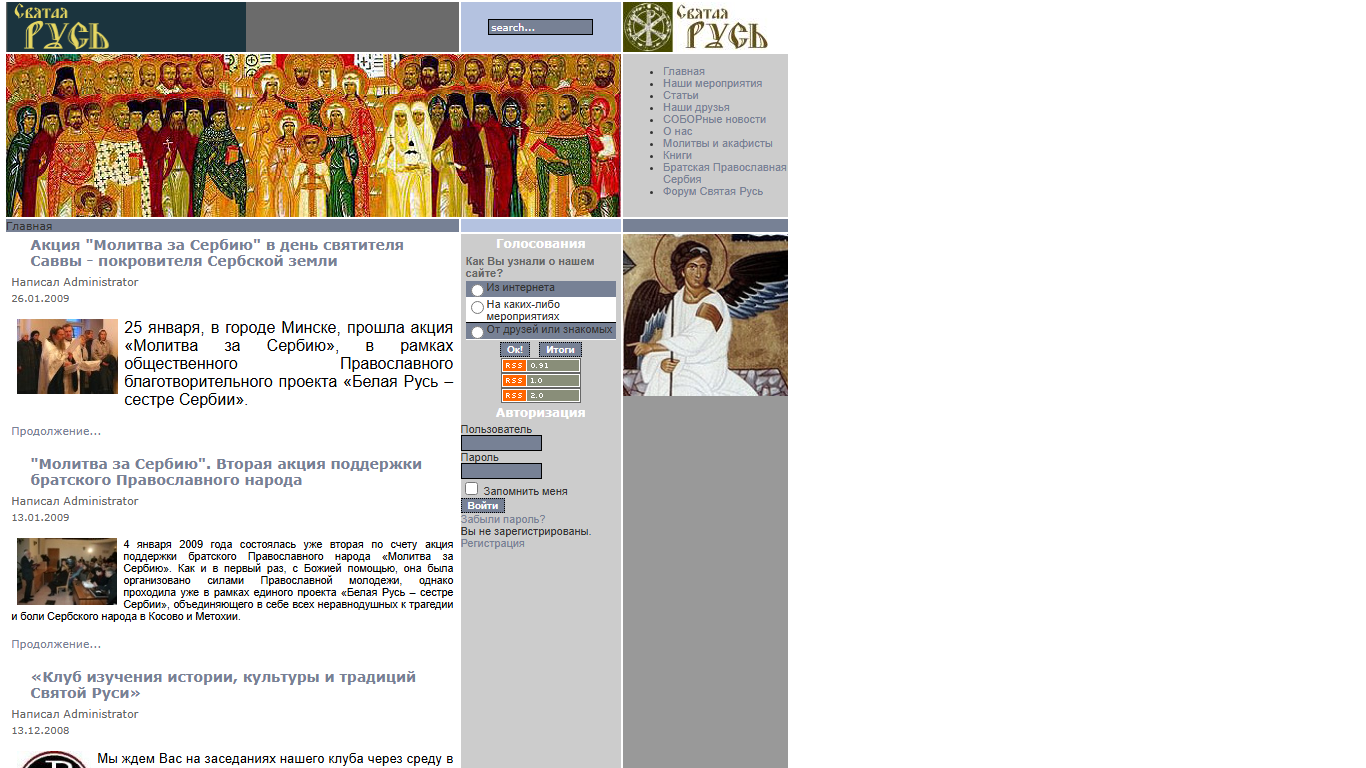
Task: Click the Пароль password field
Action: (x=501, y=471)
